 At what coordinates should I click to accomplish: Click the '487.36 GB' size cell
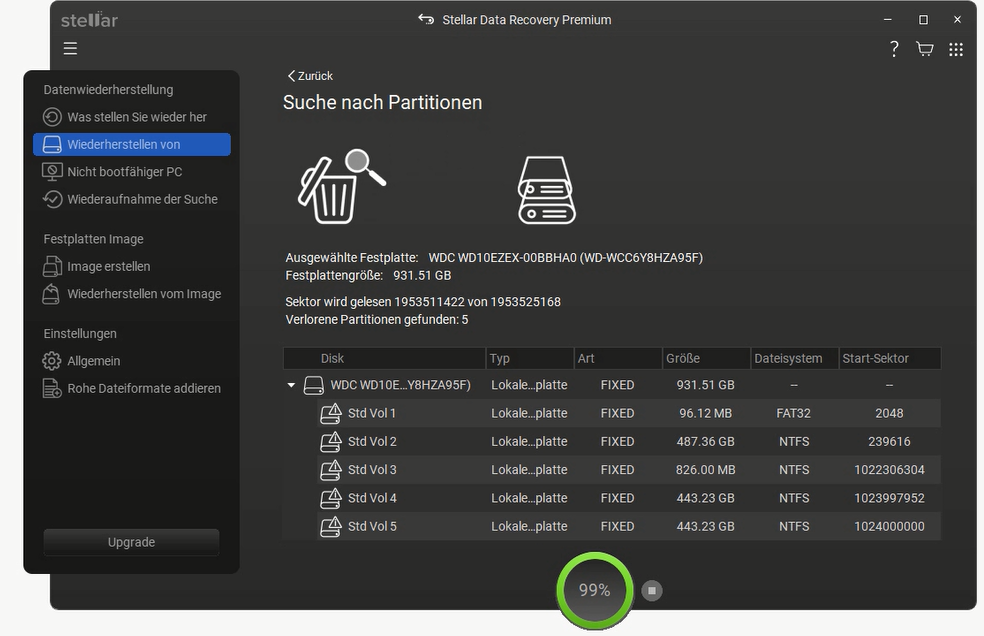coord(705,441)
